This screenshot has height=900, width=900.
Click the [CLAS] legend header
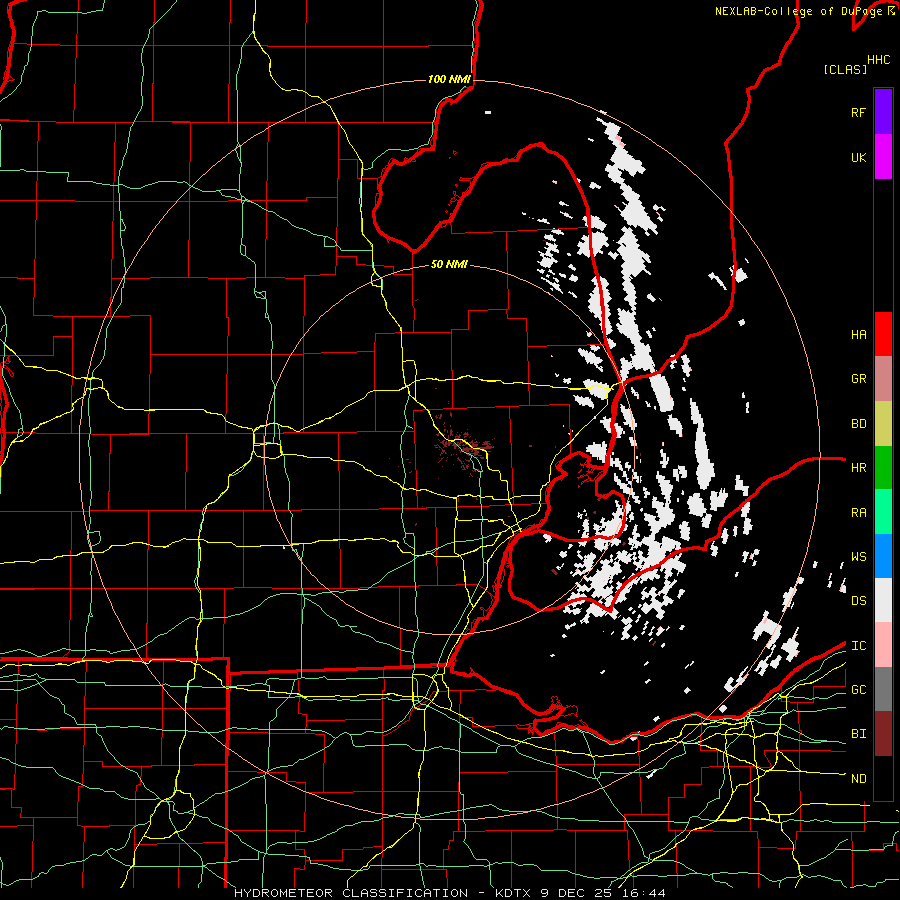click(845, 69)
